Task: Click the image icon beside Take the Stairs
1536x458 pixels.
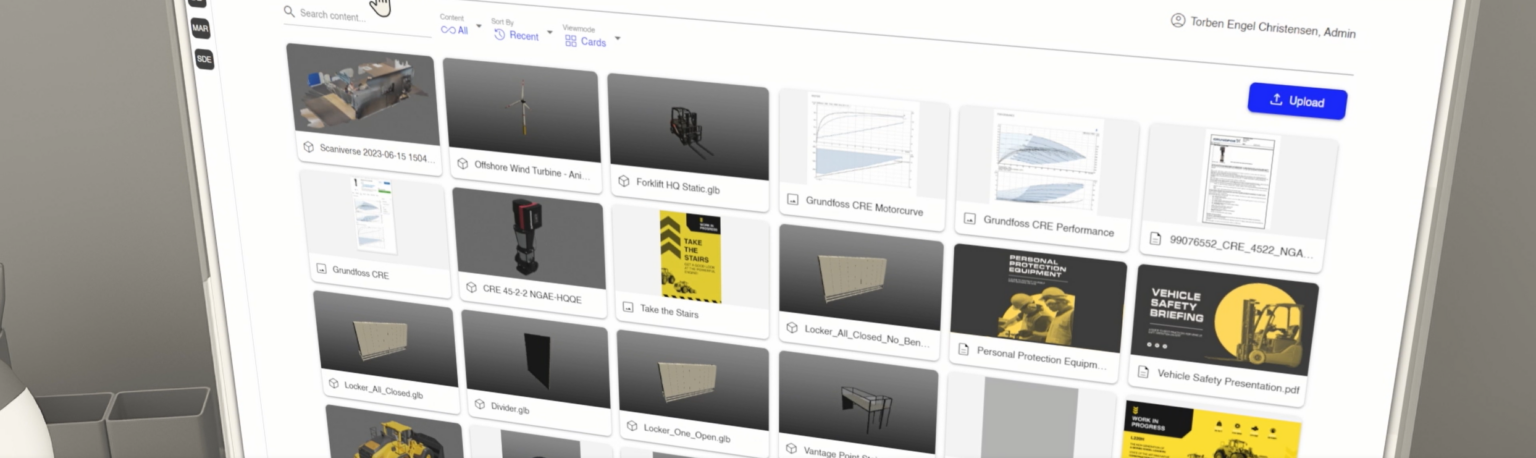Action: [x=628, y=307]
